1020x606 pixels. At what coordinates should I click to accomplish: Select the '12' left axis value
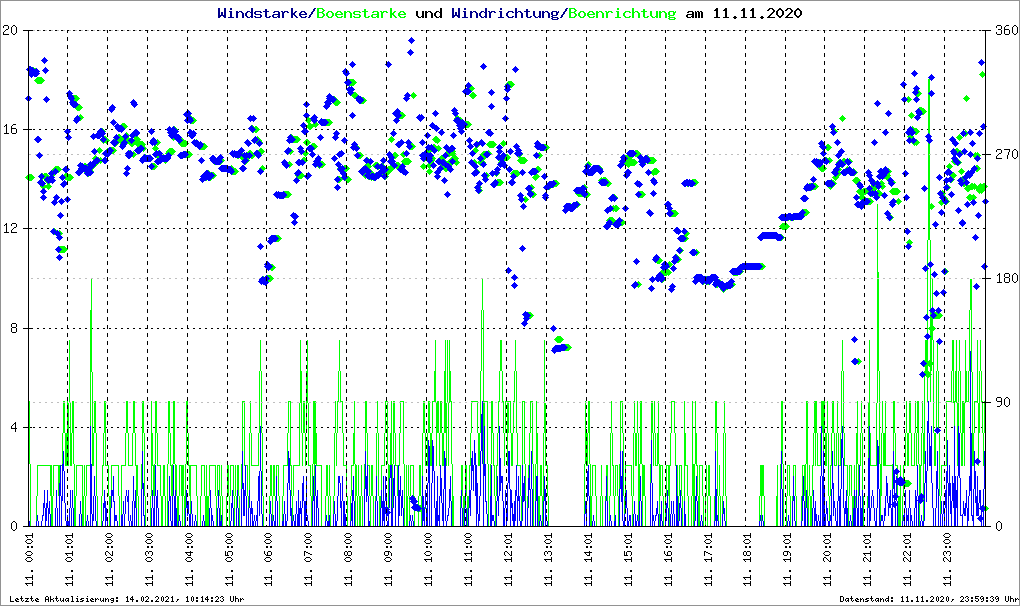click(x=11, y=229)
